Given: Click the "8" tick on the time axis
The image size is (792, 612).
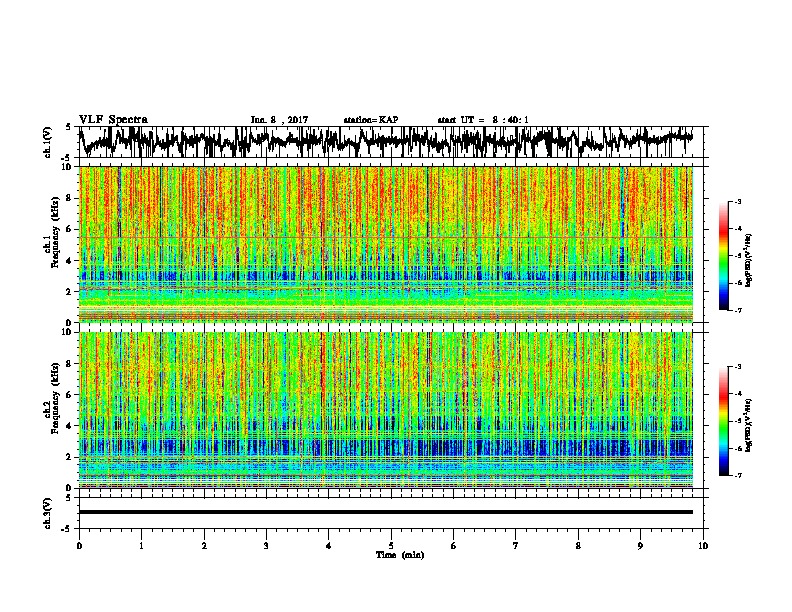Looking at the screenshot, I should pyautogui.click(x=578, y=546).
